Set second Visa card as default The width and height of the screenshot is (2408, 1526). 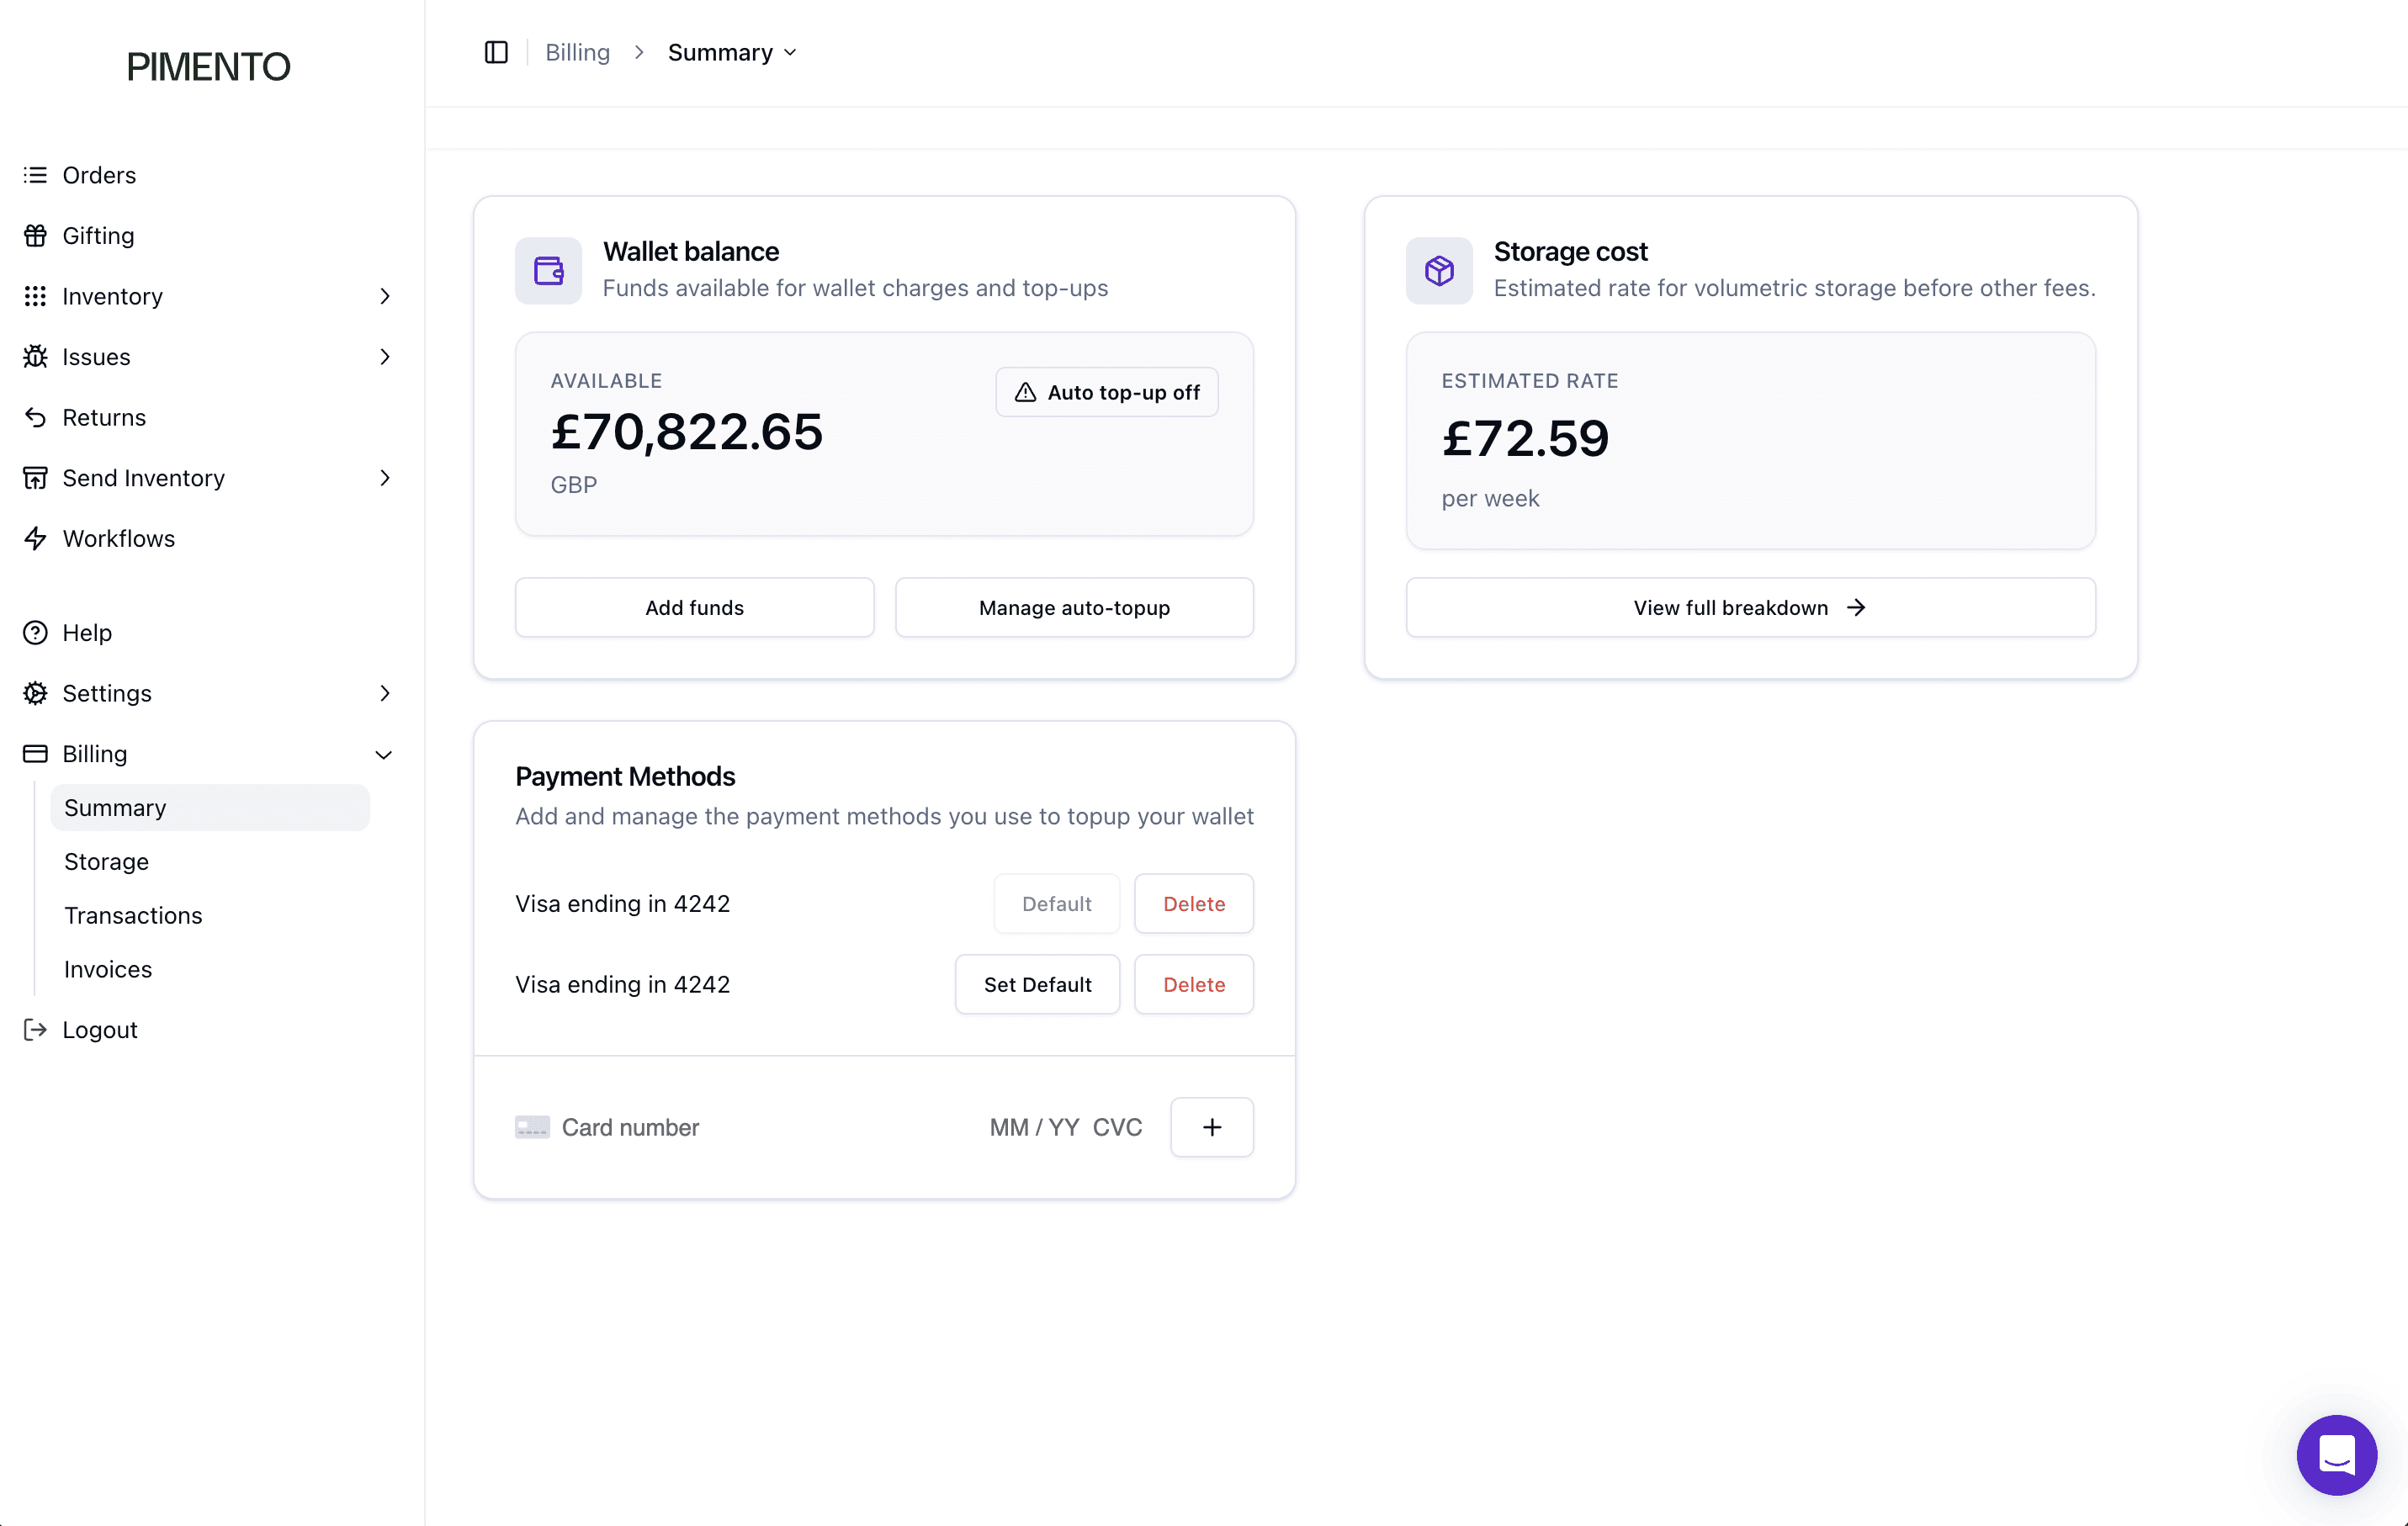point(1036,984)
